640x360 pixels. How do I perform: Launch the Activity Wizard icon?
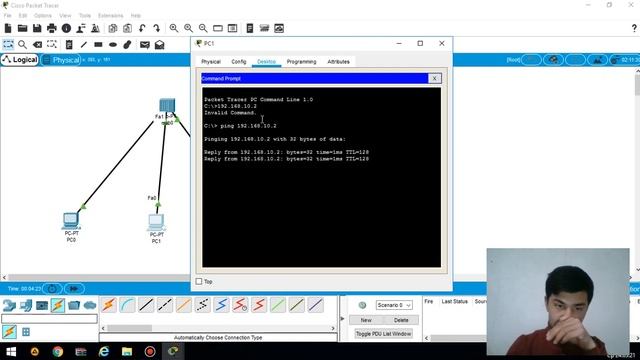[81, 28]
